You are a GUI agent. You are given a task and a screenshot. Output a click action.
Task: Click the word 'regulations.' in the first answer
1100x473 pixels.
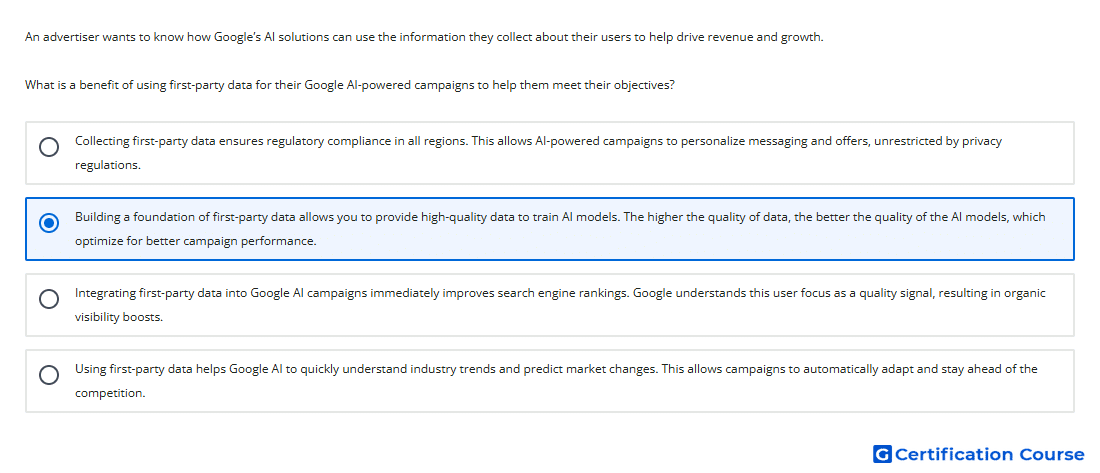(108, 166)
